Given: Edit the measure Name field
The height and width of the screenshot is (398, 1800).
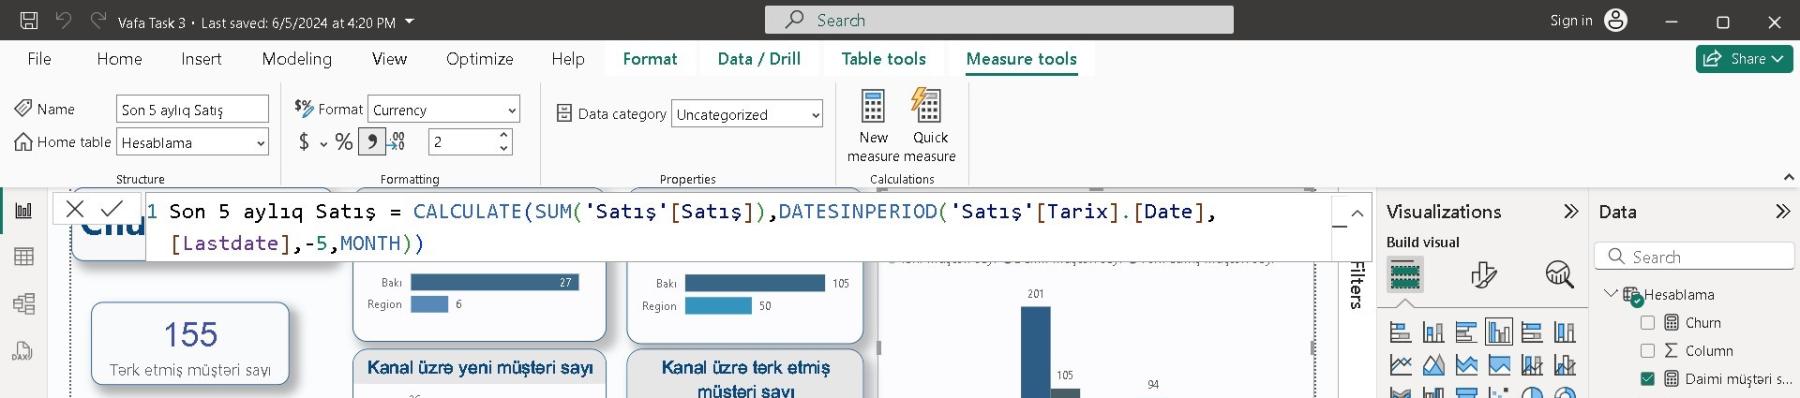Looking at the screenshot, I should pos(193,109).
